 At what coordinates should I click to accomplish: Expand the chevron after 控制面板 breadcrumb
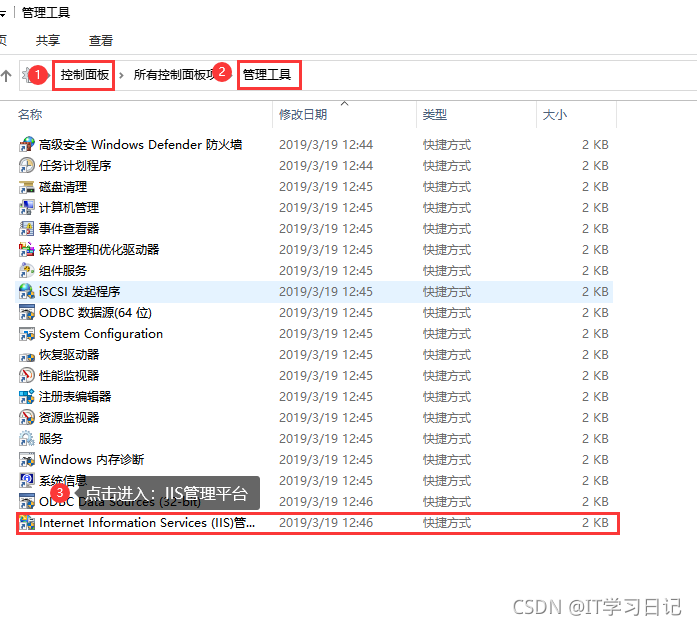[121, 75]
